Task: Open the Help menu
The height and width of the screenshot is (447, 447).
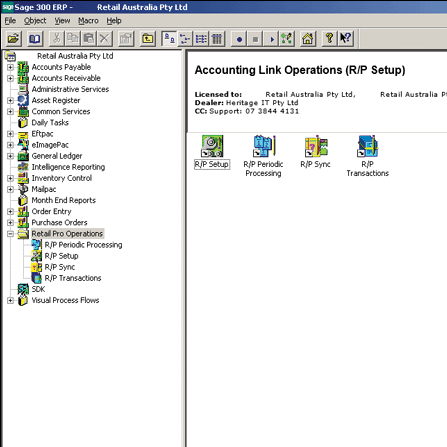Action: tap(114, 21)
